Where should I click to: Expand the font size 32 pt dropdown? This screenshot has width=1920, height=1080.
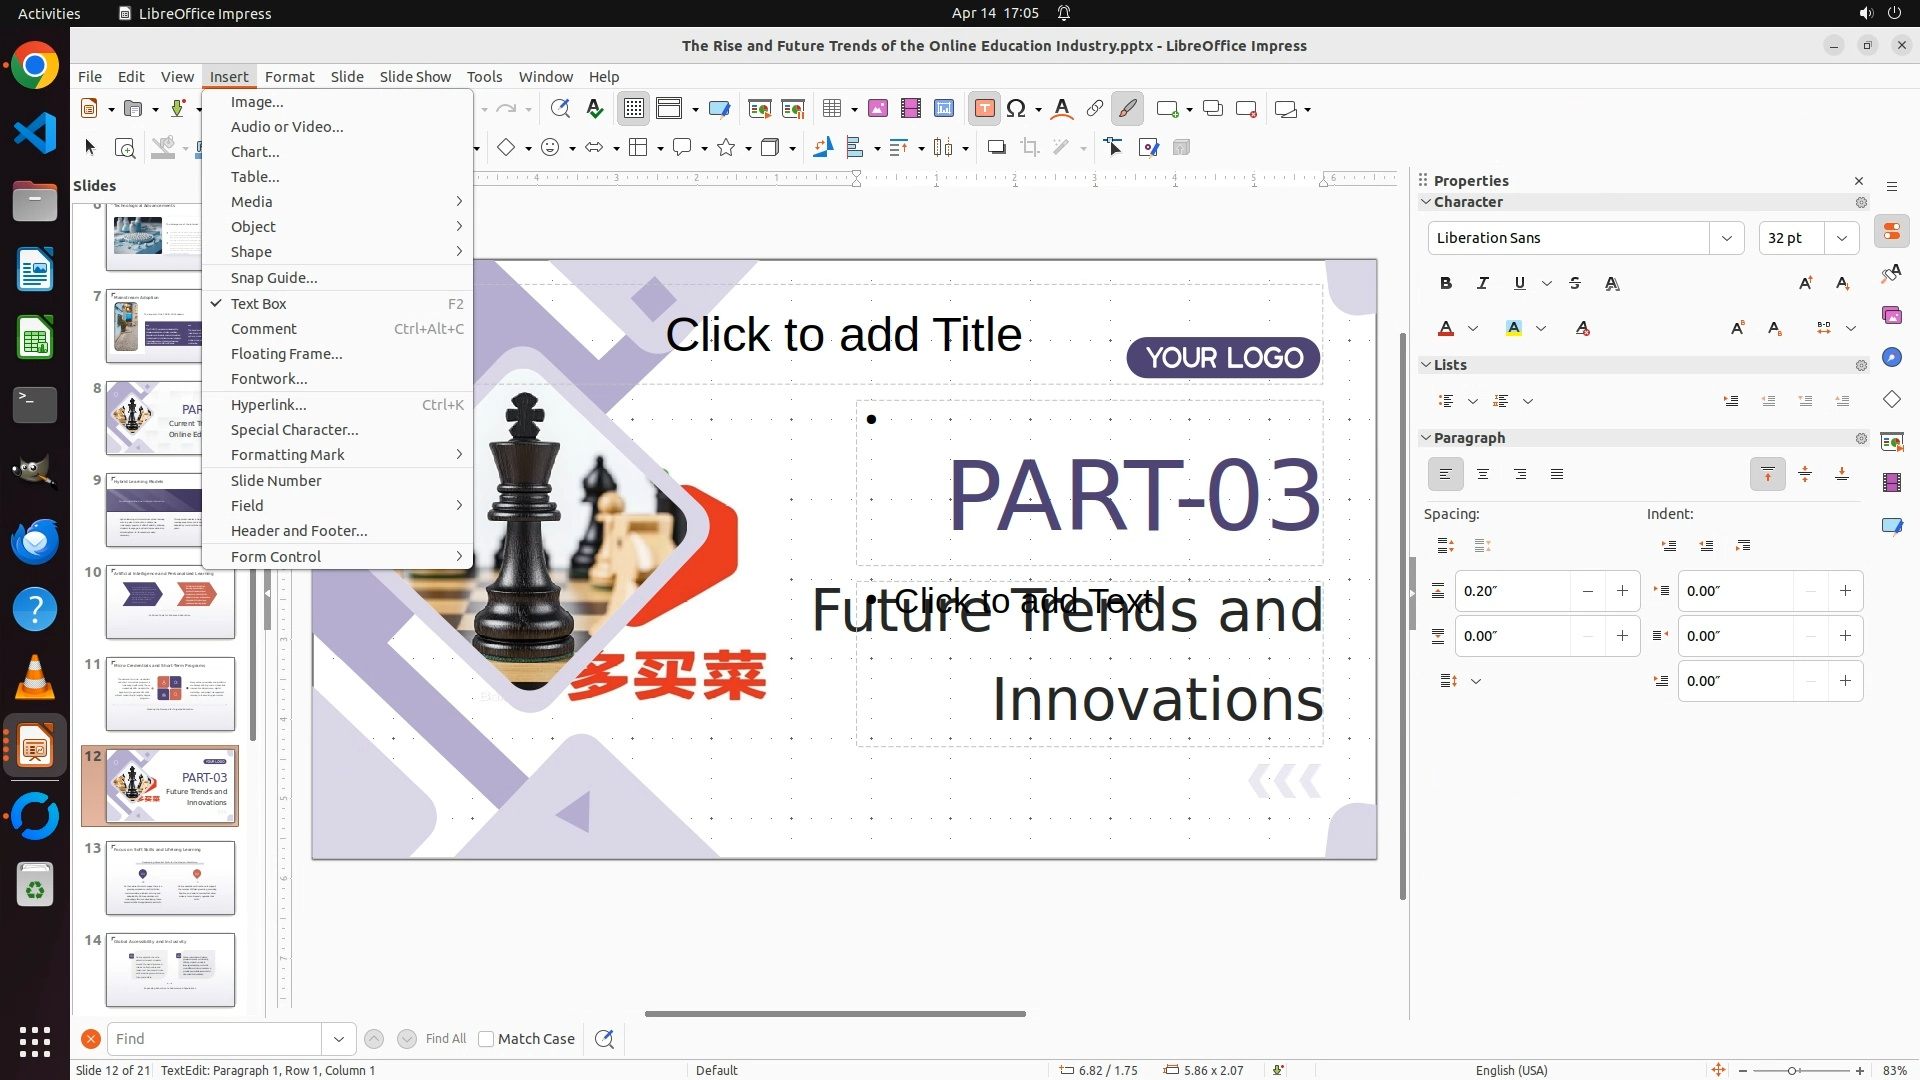click(x=1841, y=238)
